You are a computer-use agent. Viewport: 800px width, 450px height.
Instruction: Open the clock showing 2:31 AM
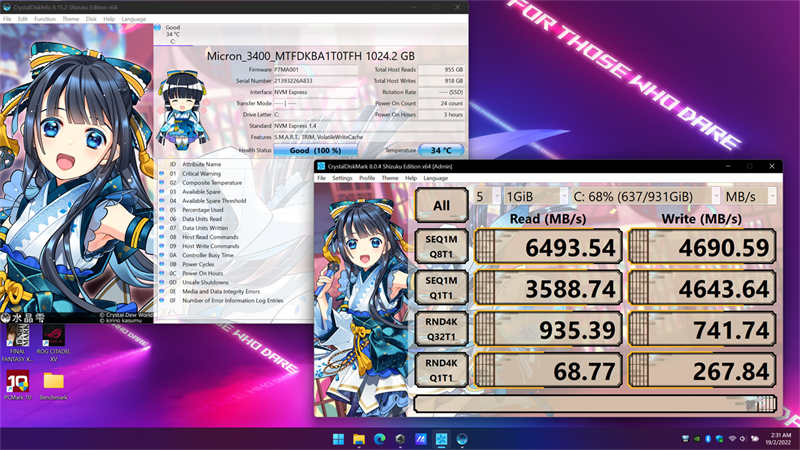click(x=781, y=439)
